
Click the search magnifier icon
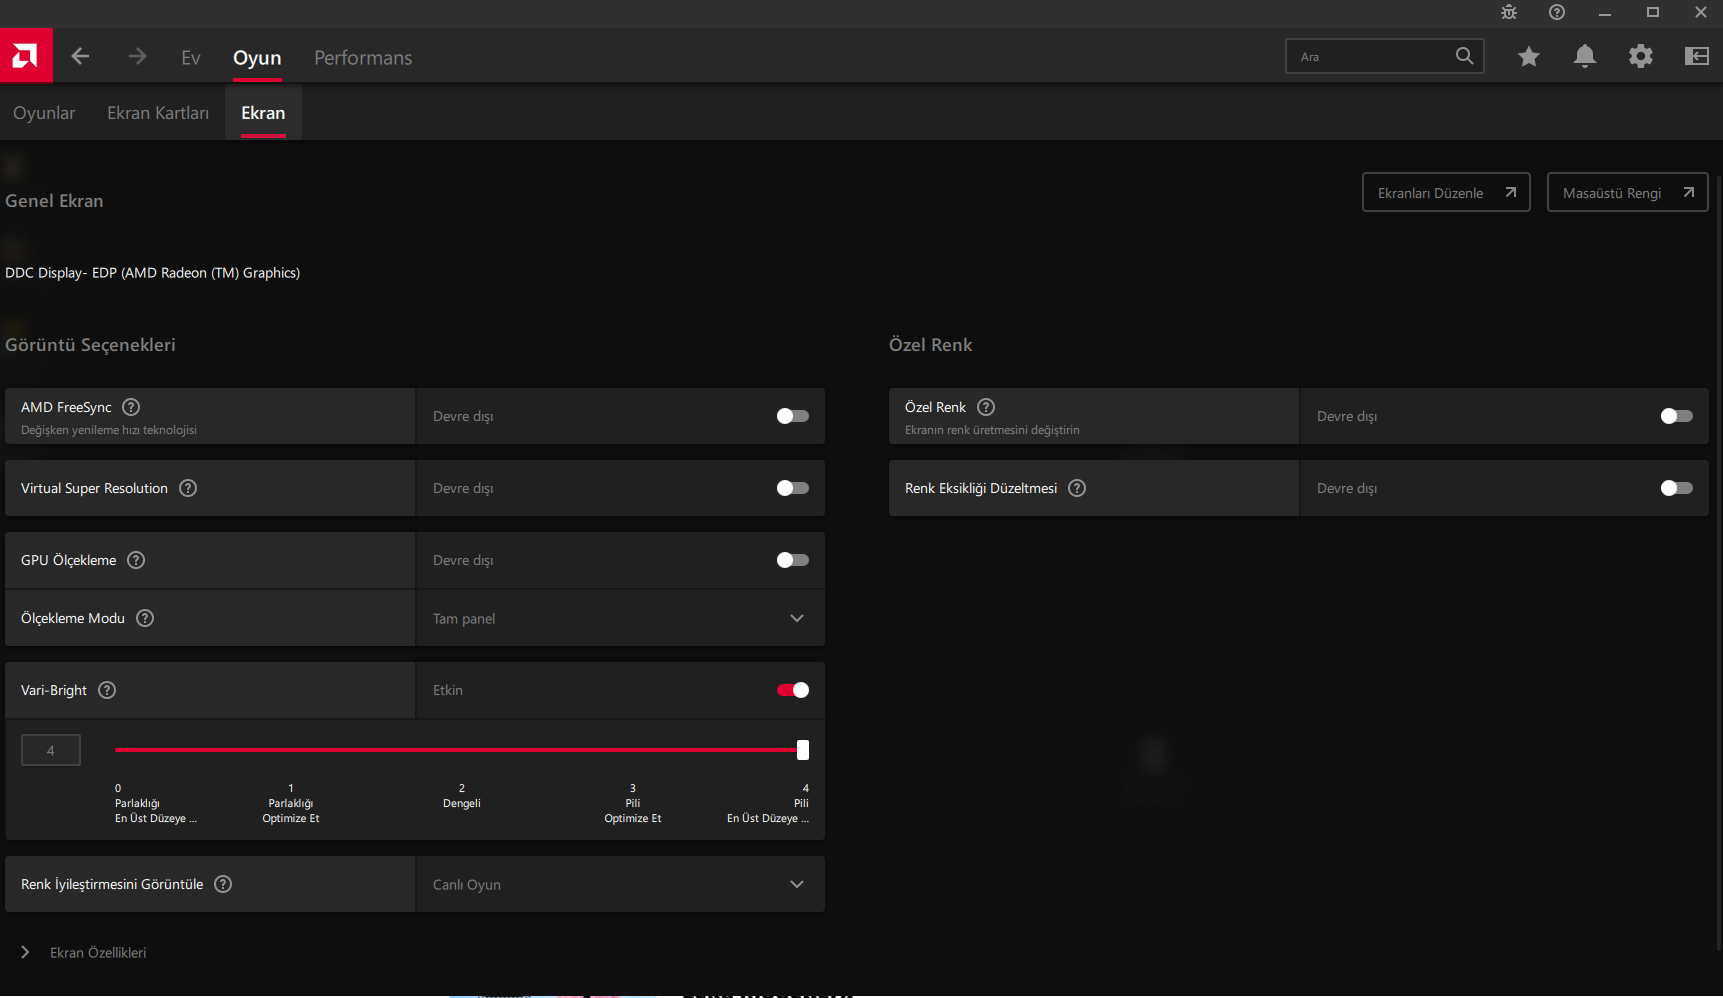coord(1464,56)
